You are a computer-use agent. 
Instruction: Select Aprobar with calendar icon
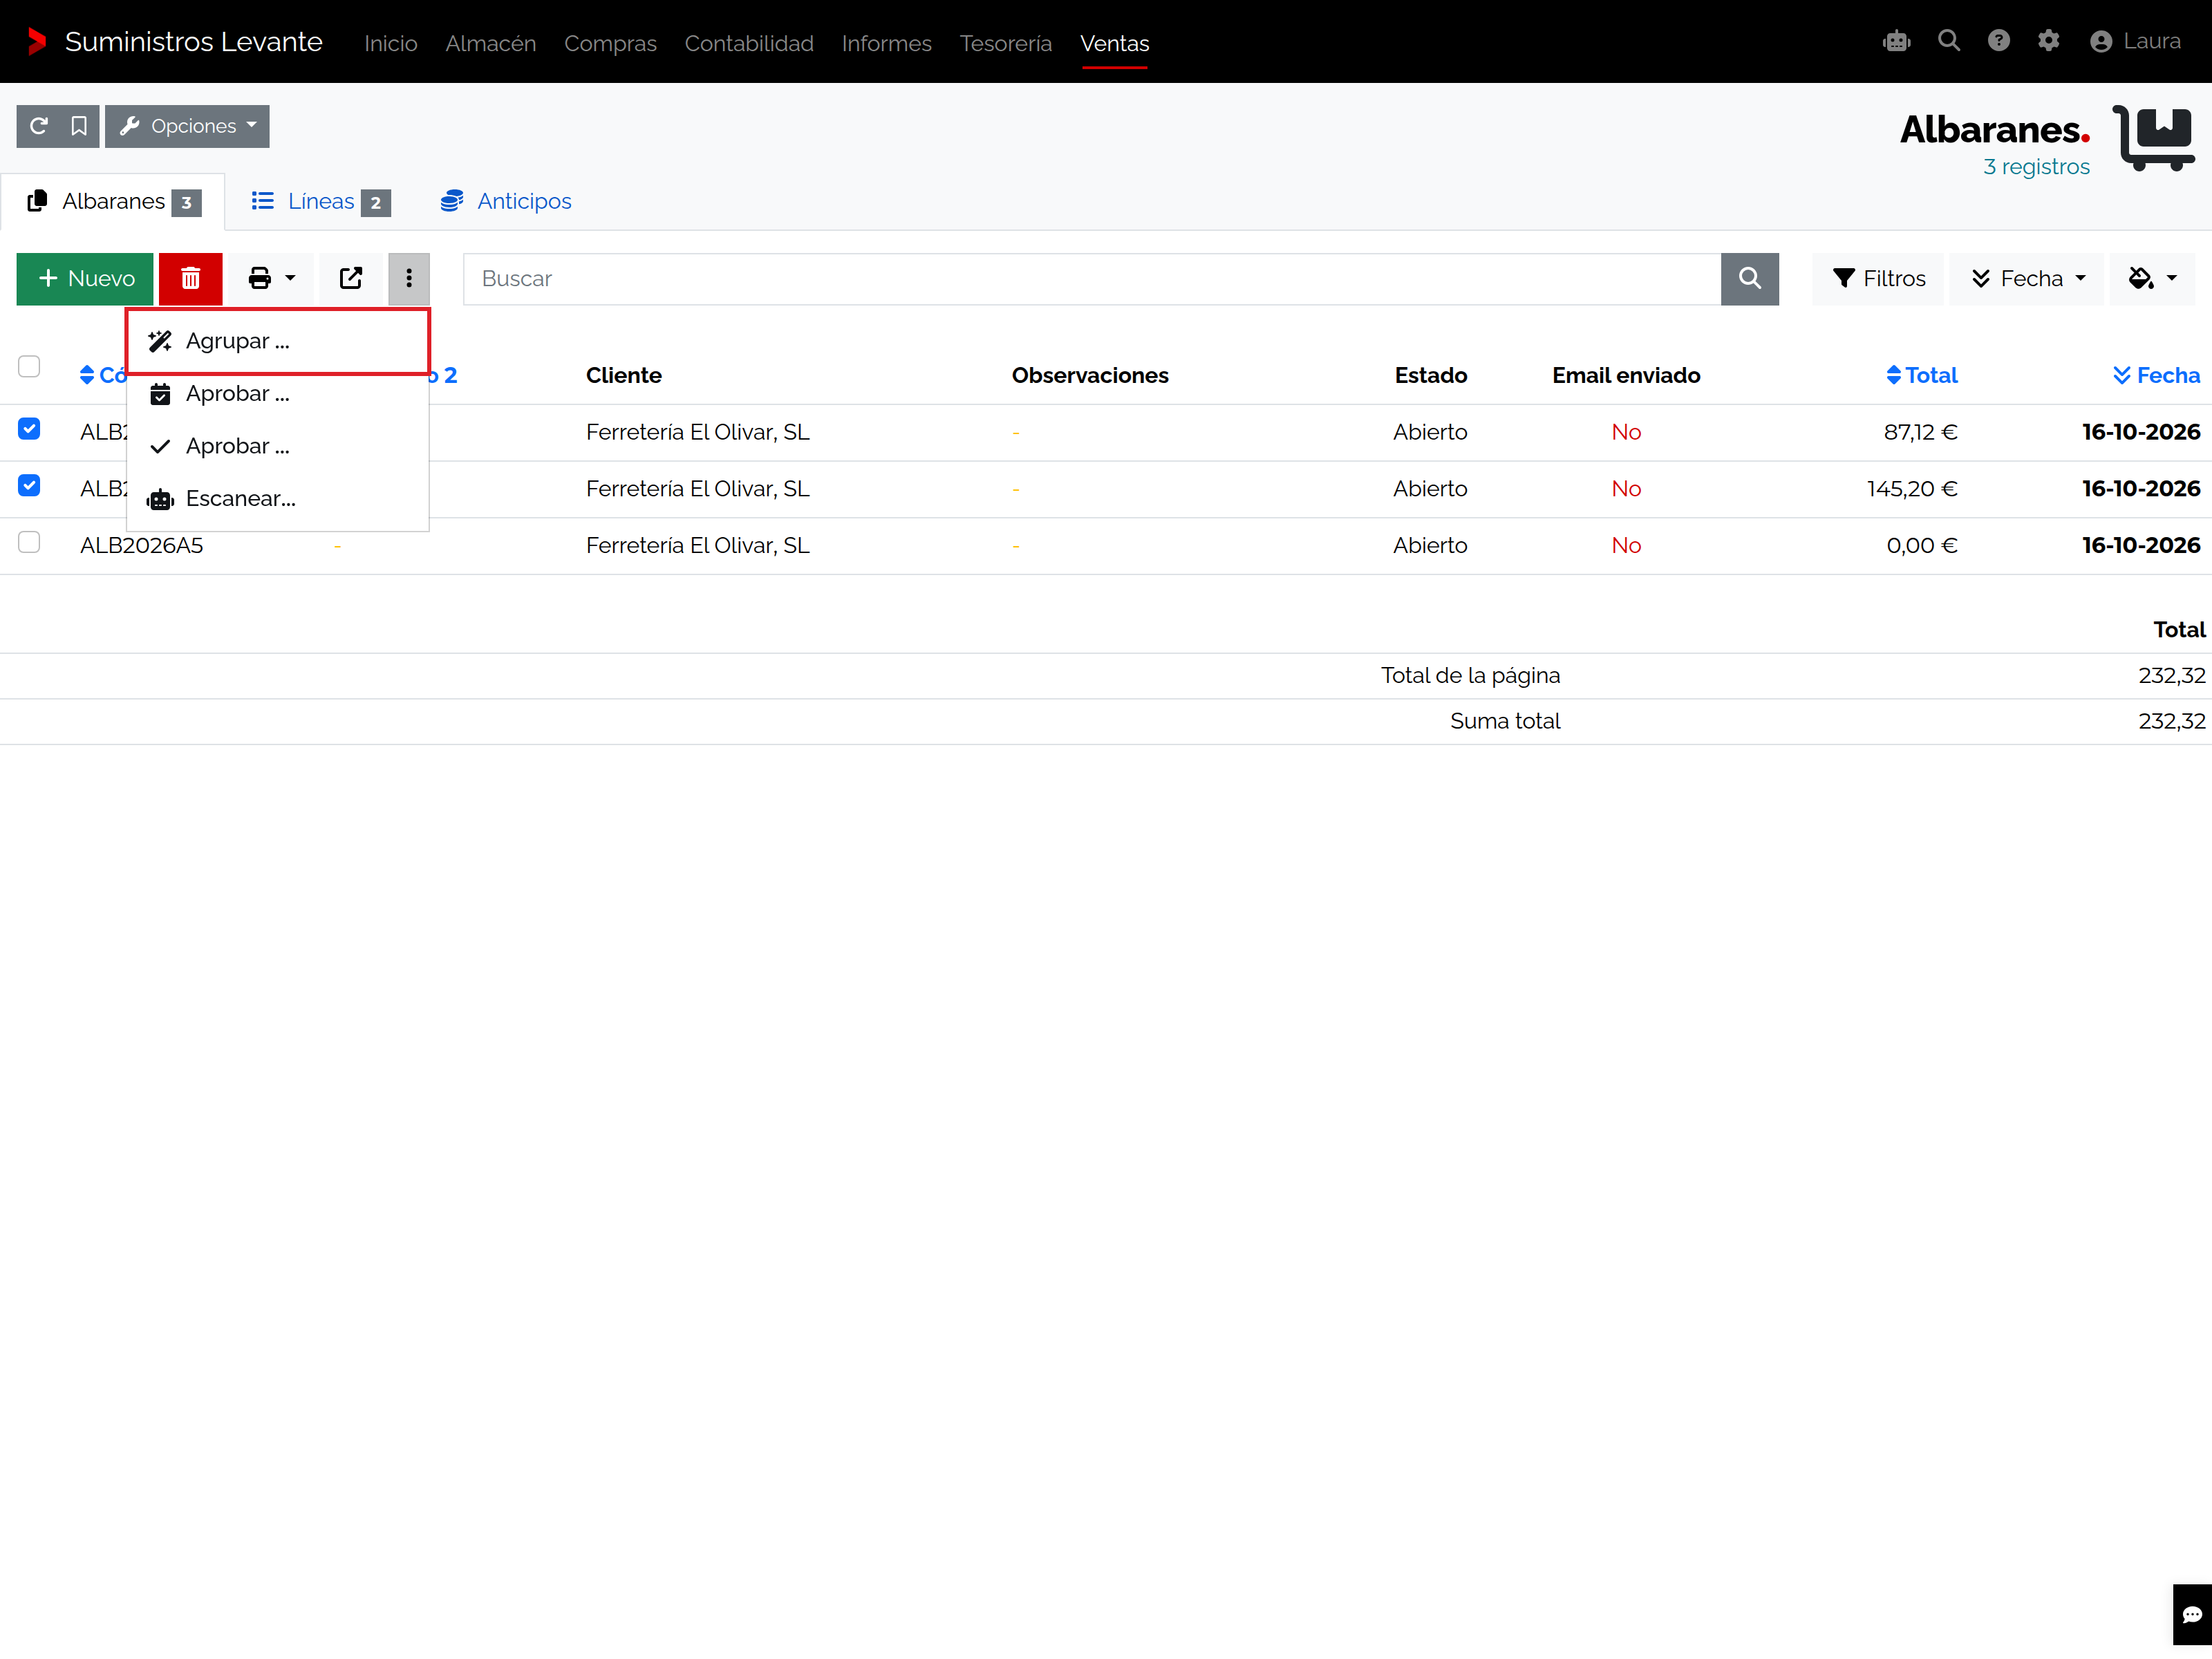pos(278,393)
